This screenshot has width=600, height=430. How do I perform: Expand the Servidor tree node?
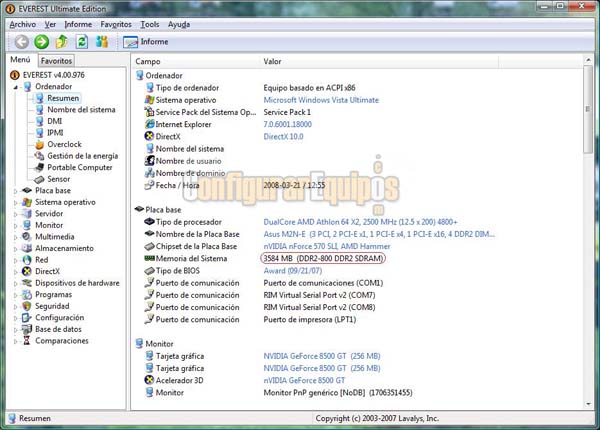(x=16, y=214)
